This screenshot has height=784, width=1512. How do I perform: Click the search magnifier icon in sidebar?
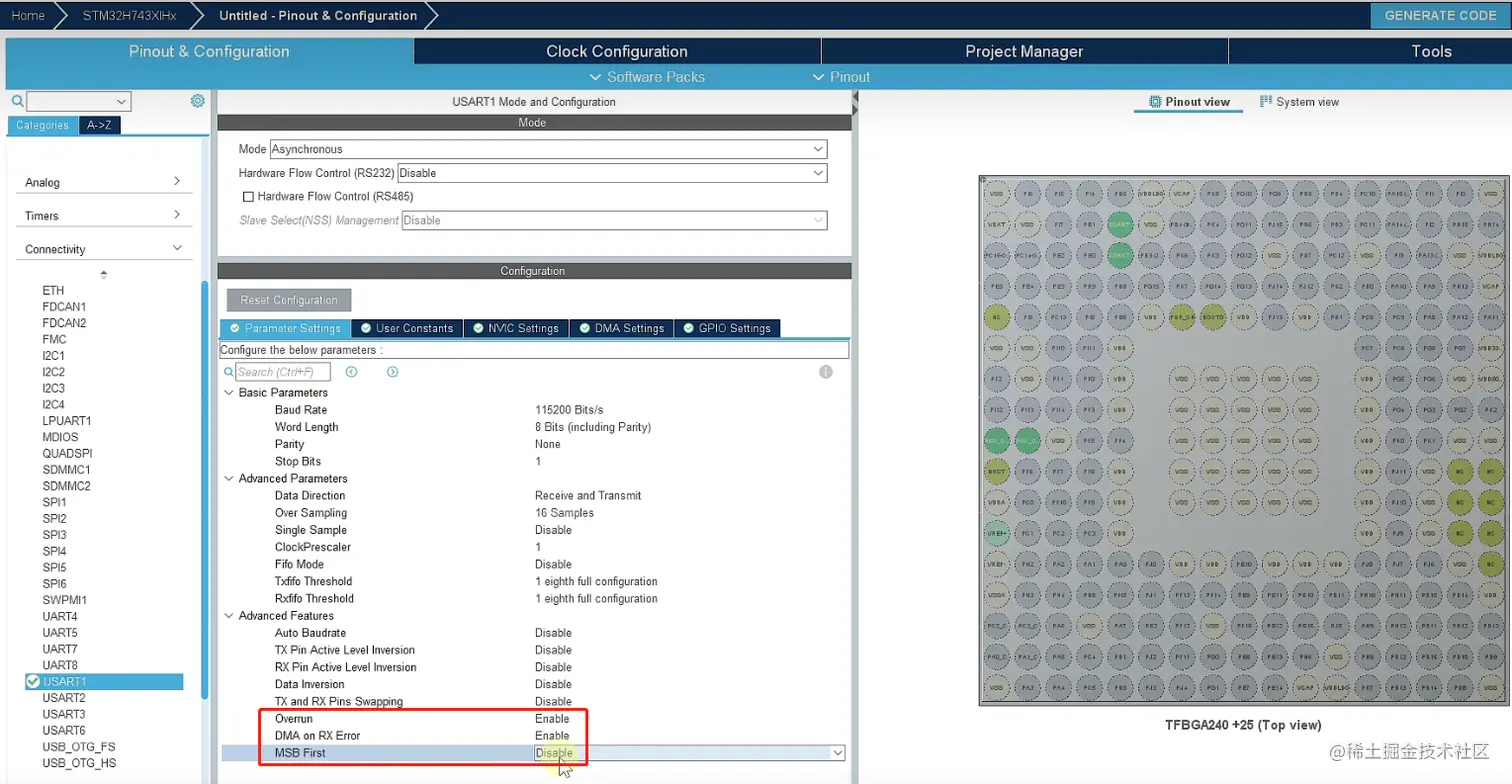click(x=17, y=101)
